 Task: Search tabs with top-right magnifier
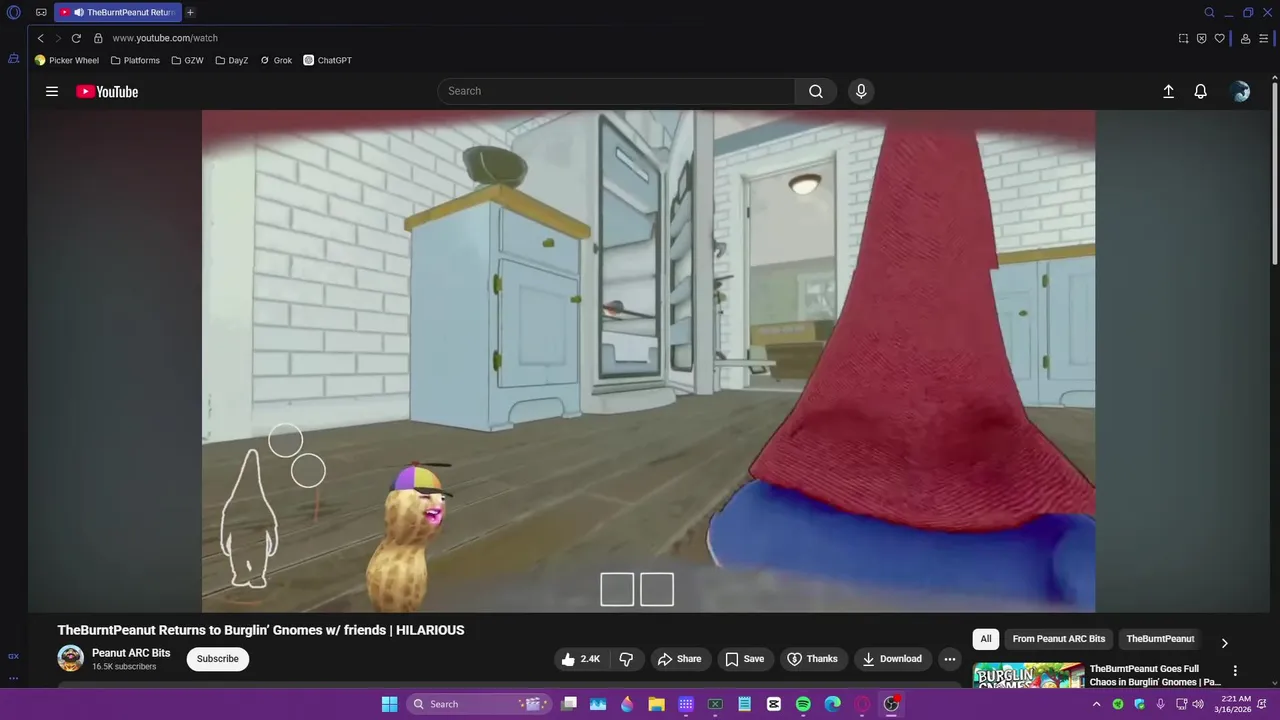[x=1209, y=12]
